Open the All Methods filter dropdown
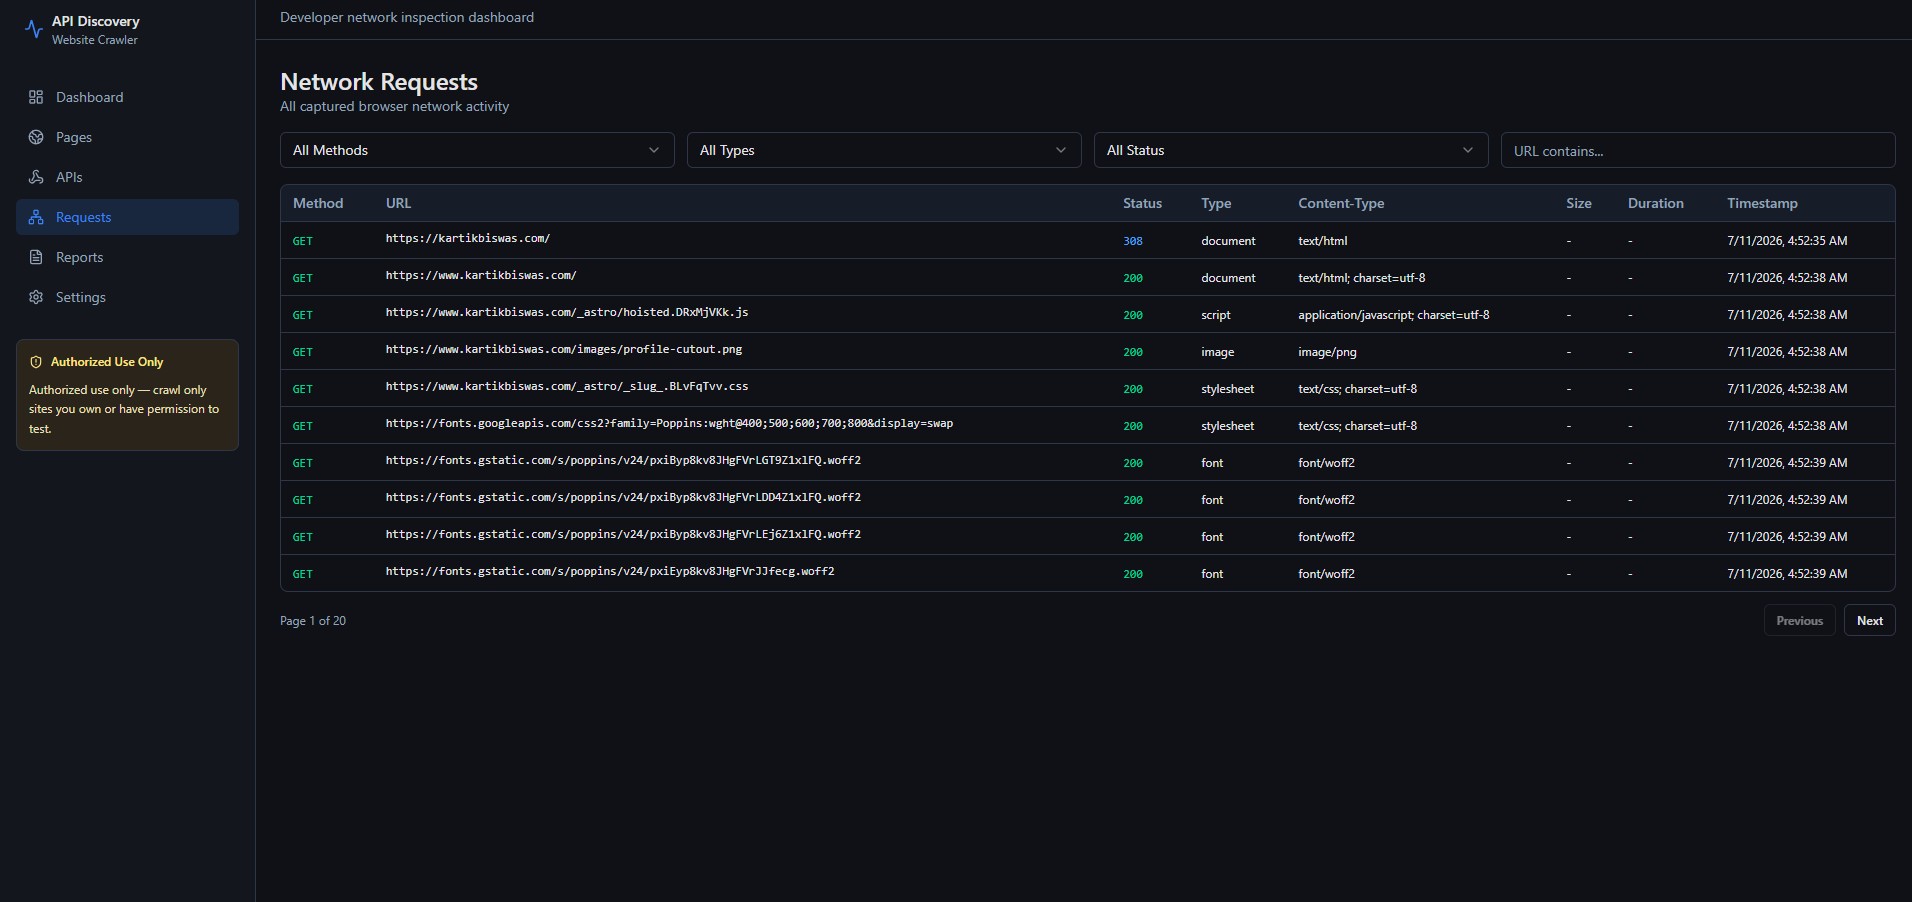Viewport: 1912px width, 902px height. tap(477, 150)
